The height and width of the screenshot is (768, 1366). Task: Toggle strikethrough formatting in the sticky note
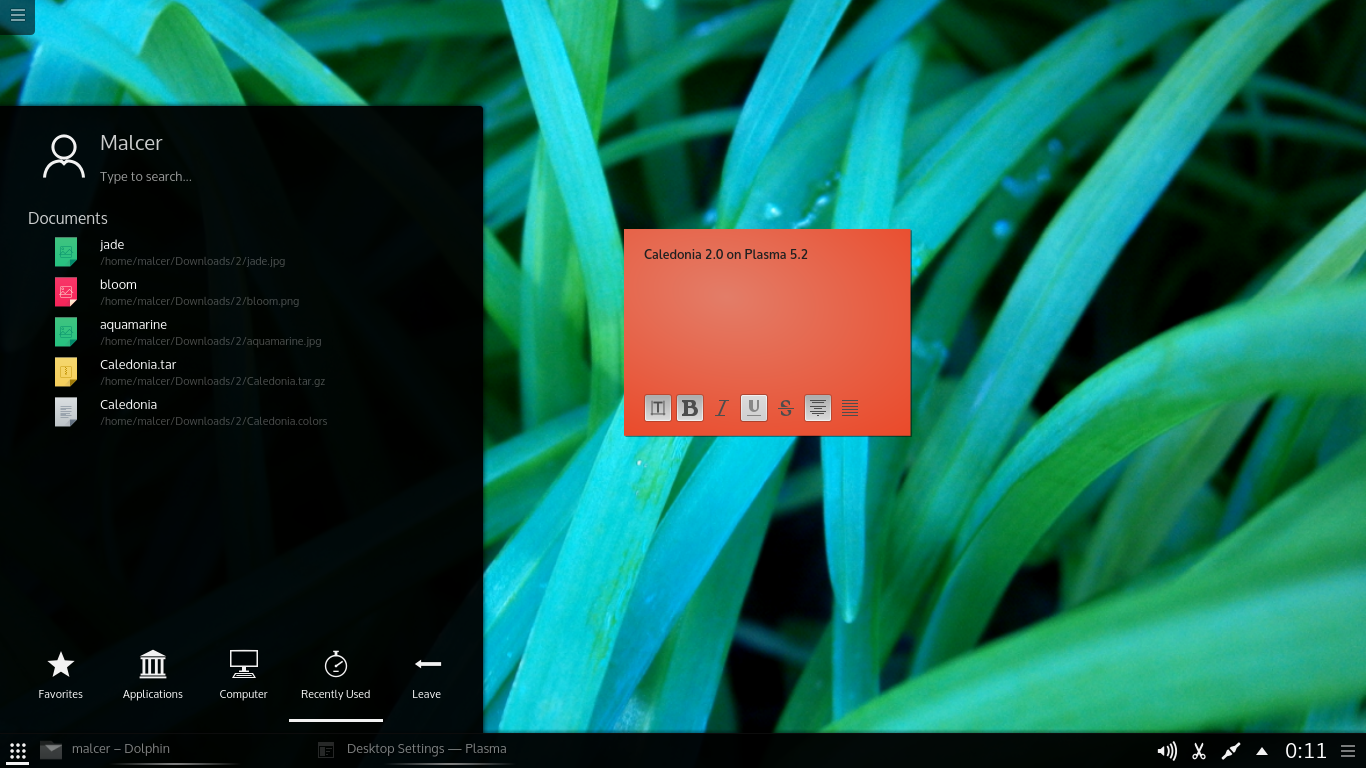tap(786, 408)
